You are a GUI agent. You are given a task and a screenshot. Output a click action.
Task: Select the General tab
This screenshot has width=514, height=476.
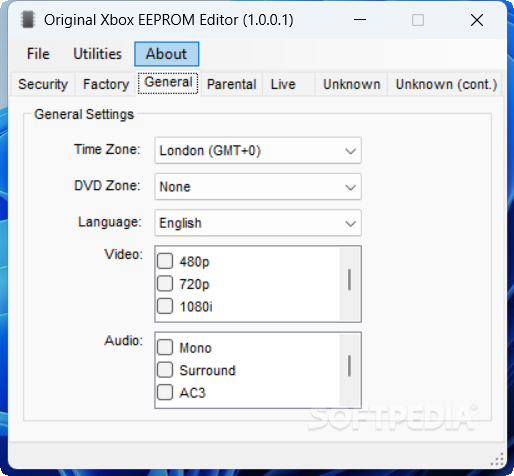tap(168, 82)
